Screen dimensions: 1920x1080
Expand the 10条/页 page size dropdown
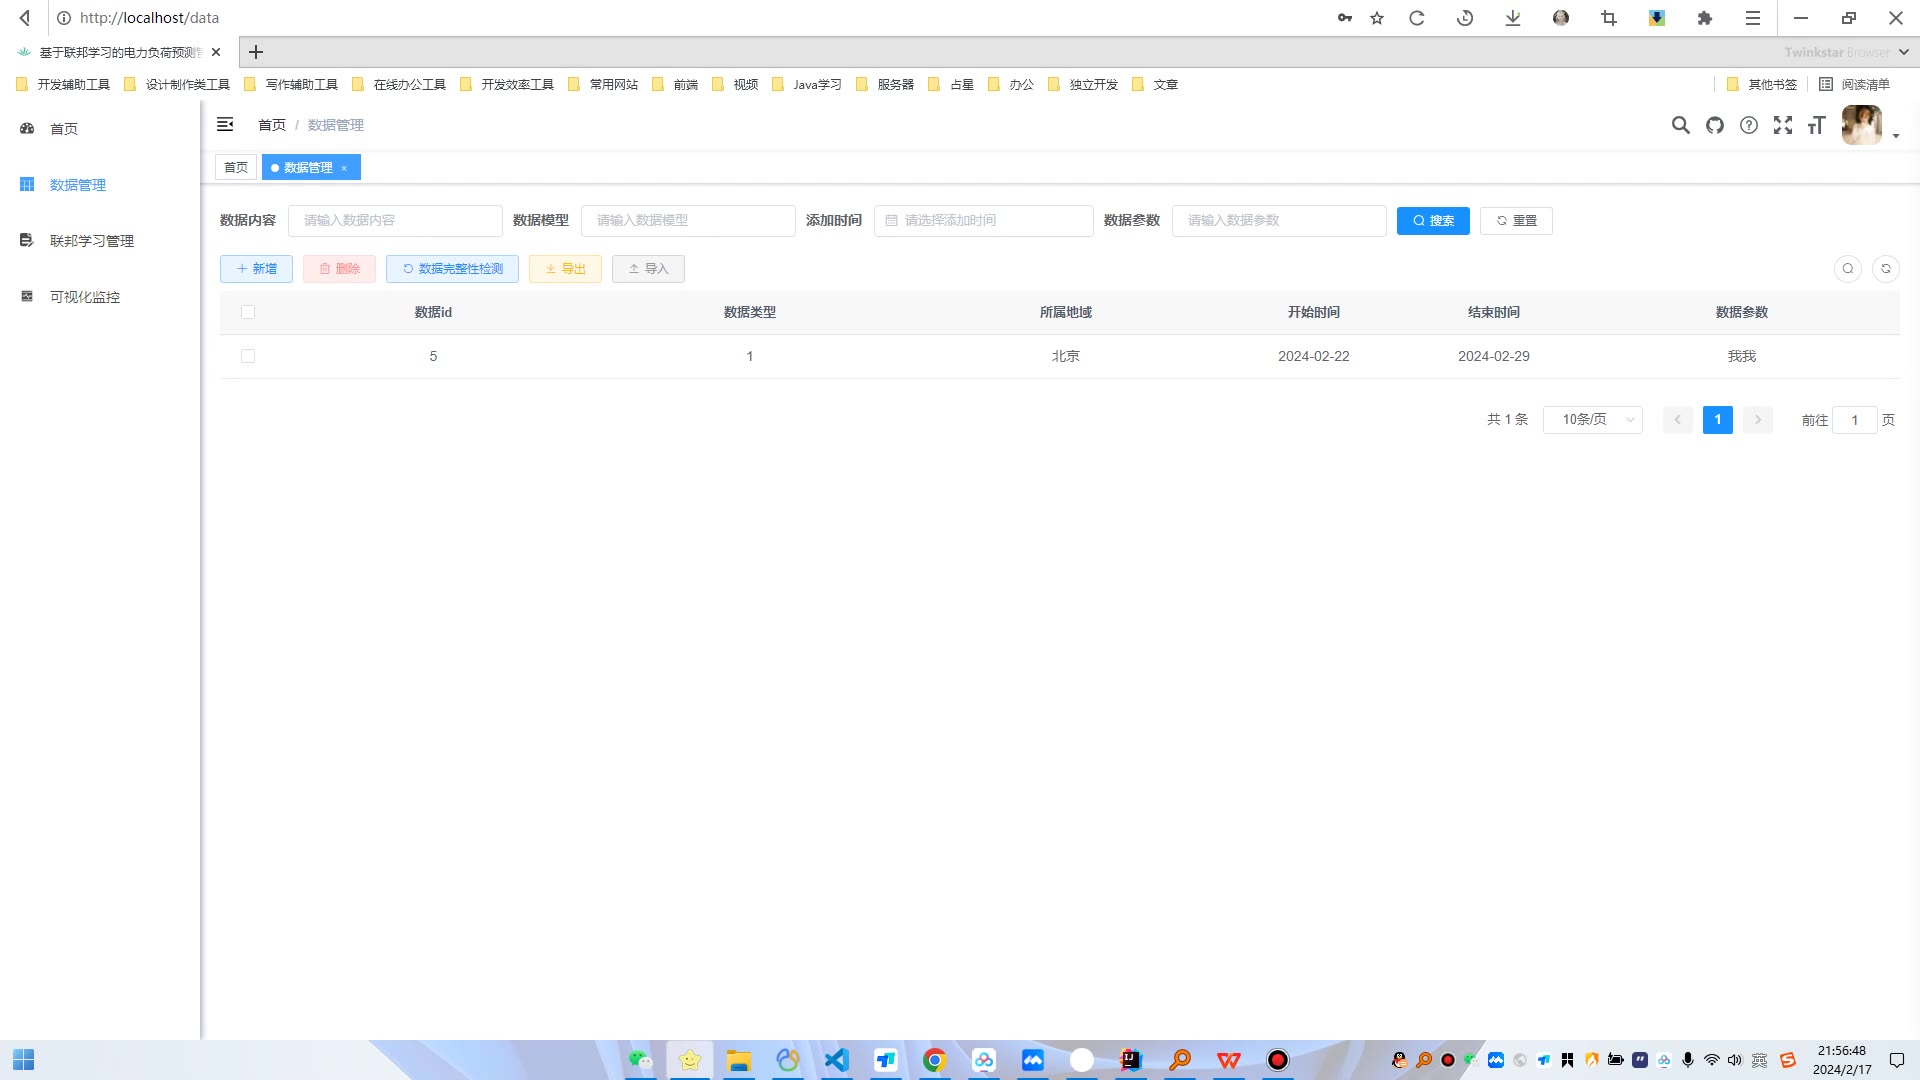[1592, 420]
